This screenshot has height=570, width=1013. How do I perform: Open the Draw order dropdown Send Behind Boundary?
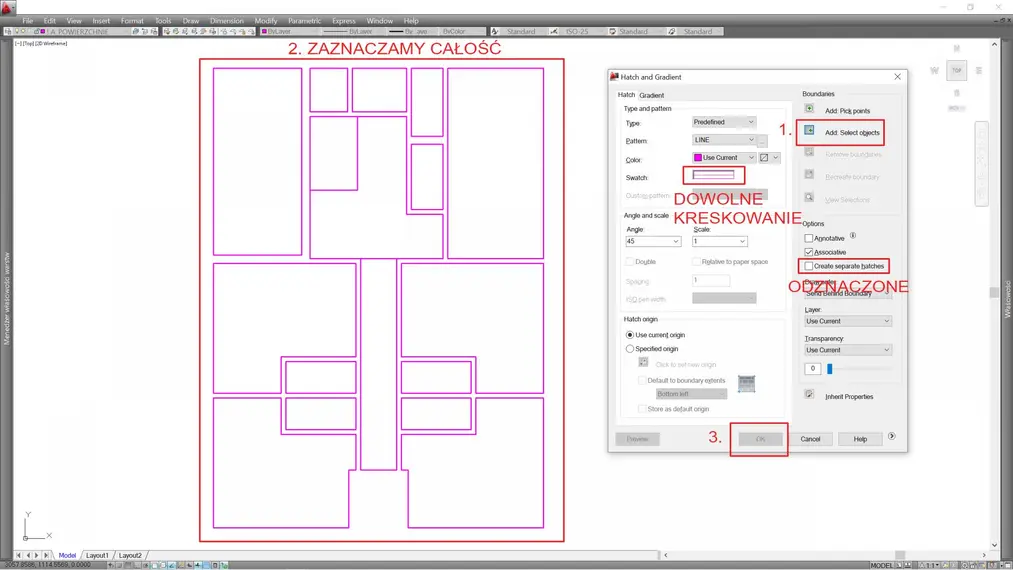click(x=848, y=293)
